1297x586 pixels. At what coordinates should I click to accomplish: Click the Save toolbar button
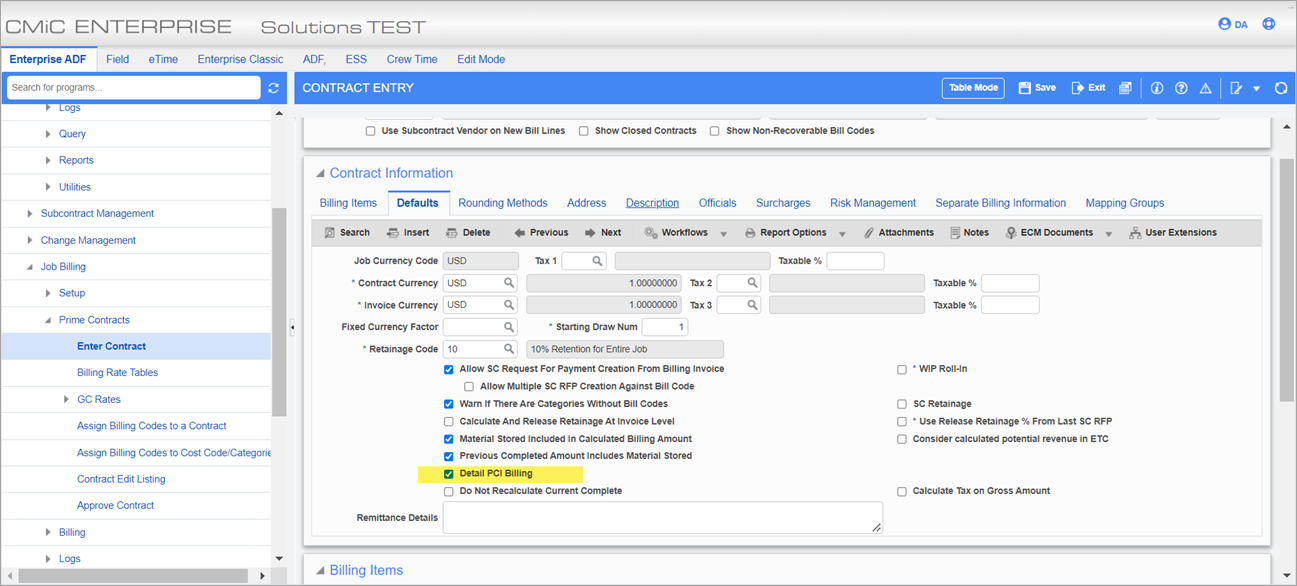(1037, 88)
